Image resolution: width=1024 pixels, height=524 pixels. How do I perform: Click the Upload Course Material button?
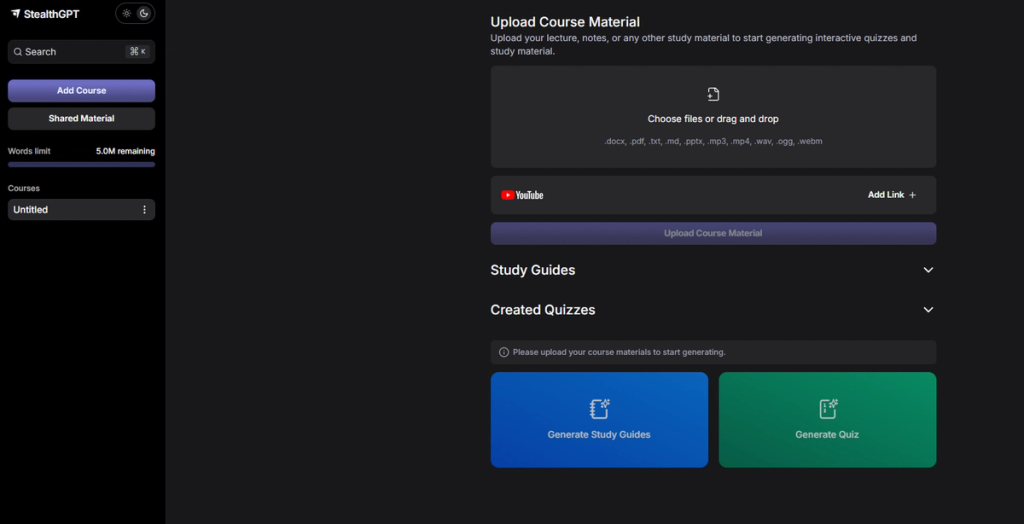[x=713, y=233]
